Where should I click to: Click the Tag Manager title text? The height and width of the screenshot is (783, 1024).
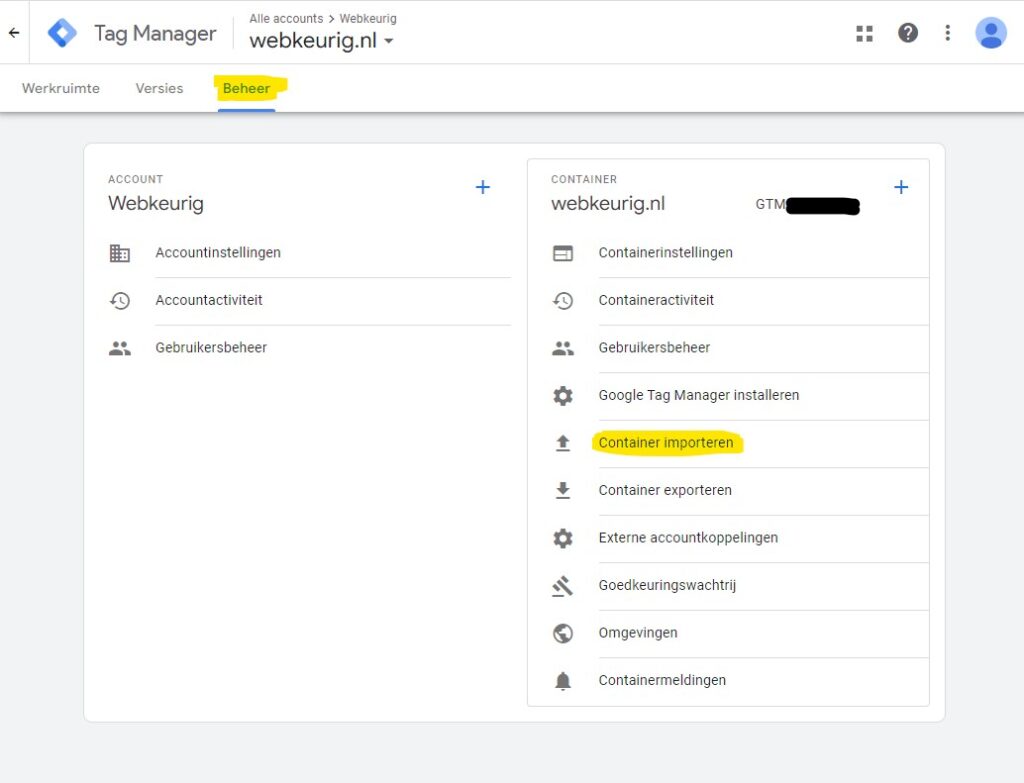coord(155,33)
